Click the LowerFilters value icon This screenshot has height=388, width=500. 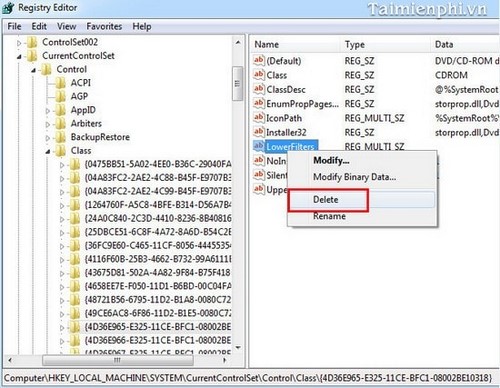[x=259, y=146]
